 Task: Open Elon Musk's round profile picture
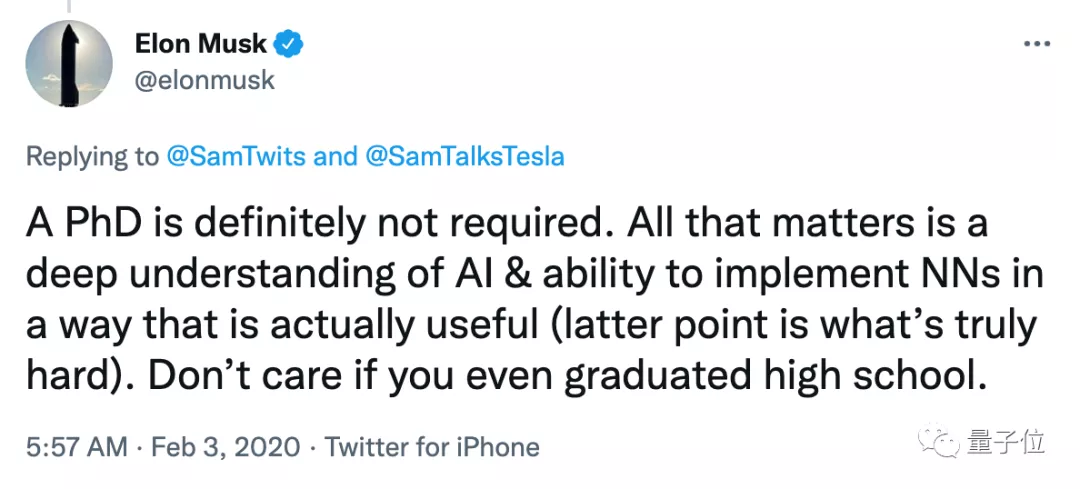pos(70,62)
